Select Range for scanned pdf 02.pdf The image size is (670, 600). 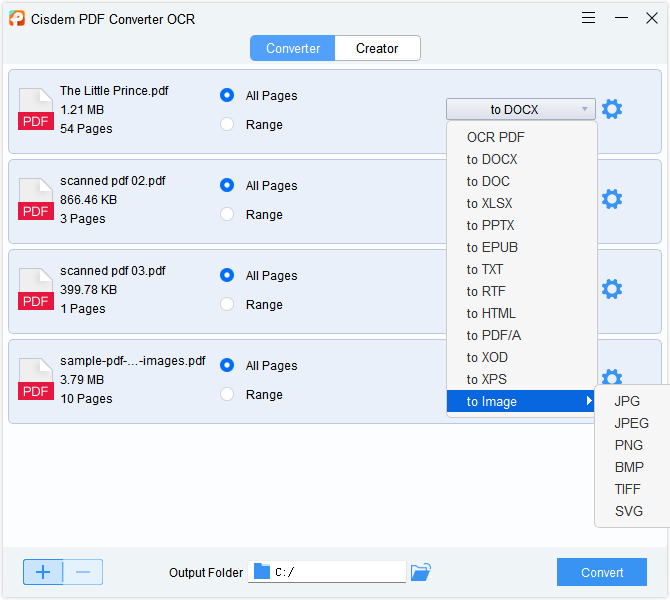point(227,214)
